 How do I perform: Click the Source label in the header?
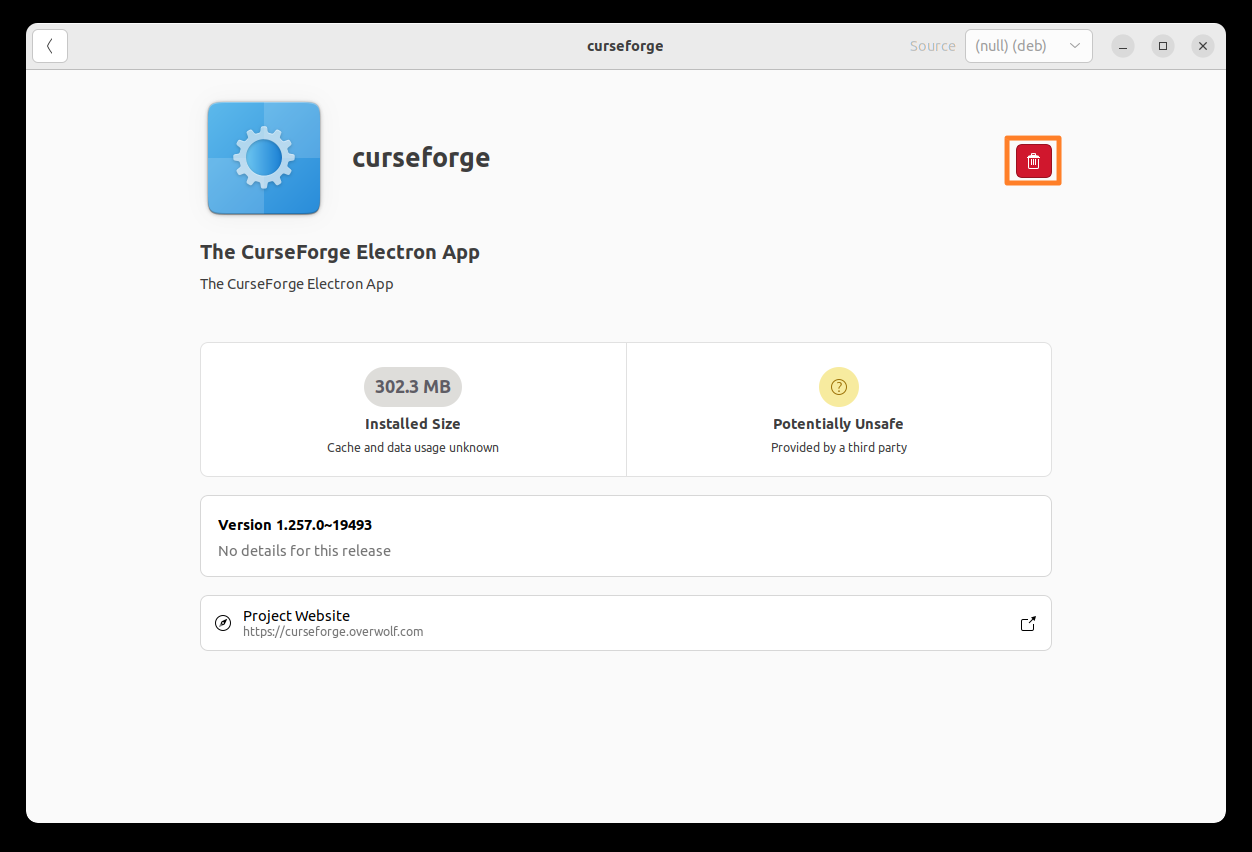[x=932, y=46]
